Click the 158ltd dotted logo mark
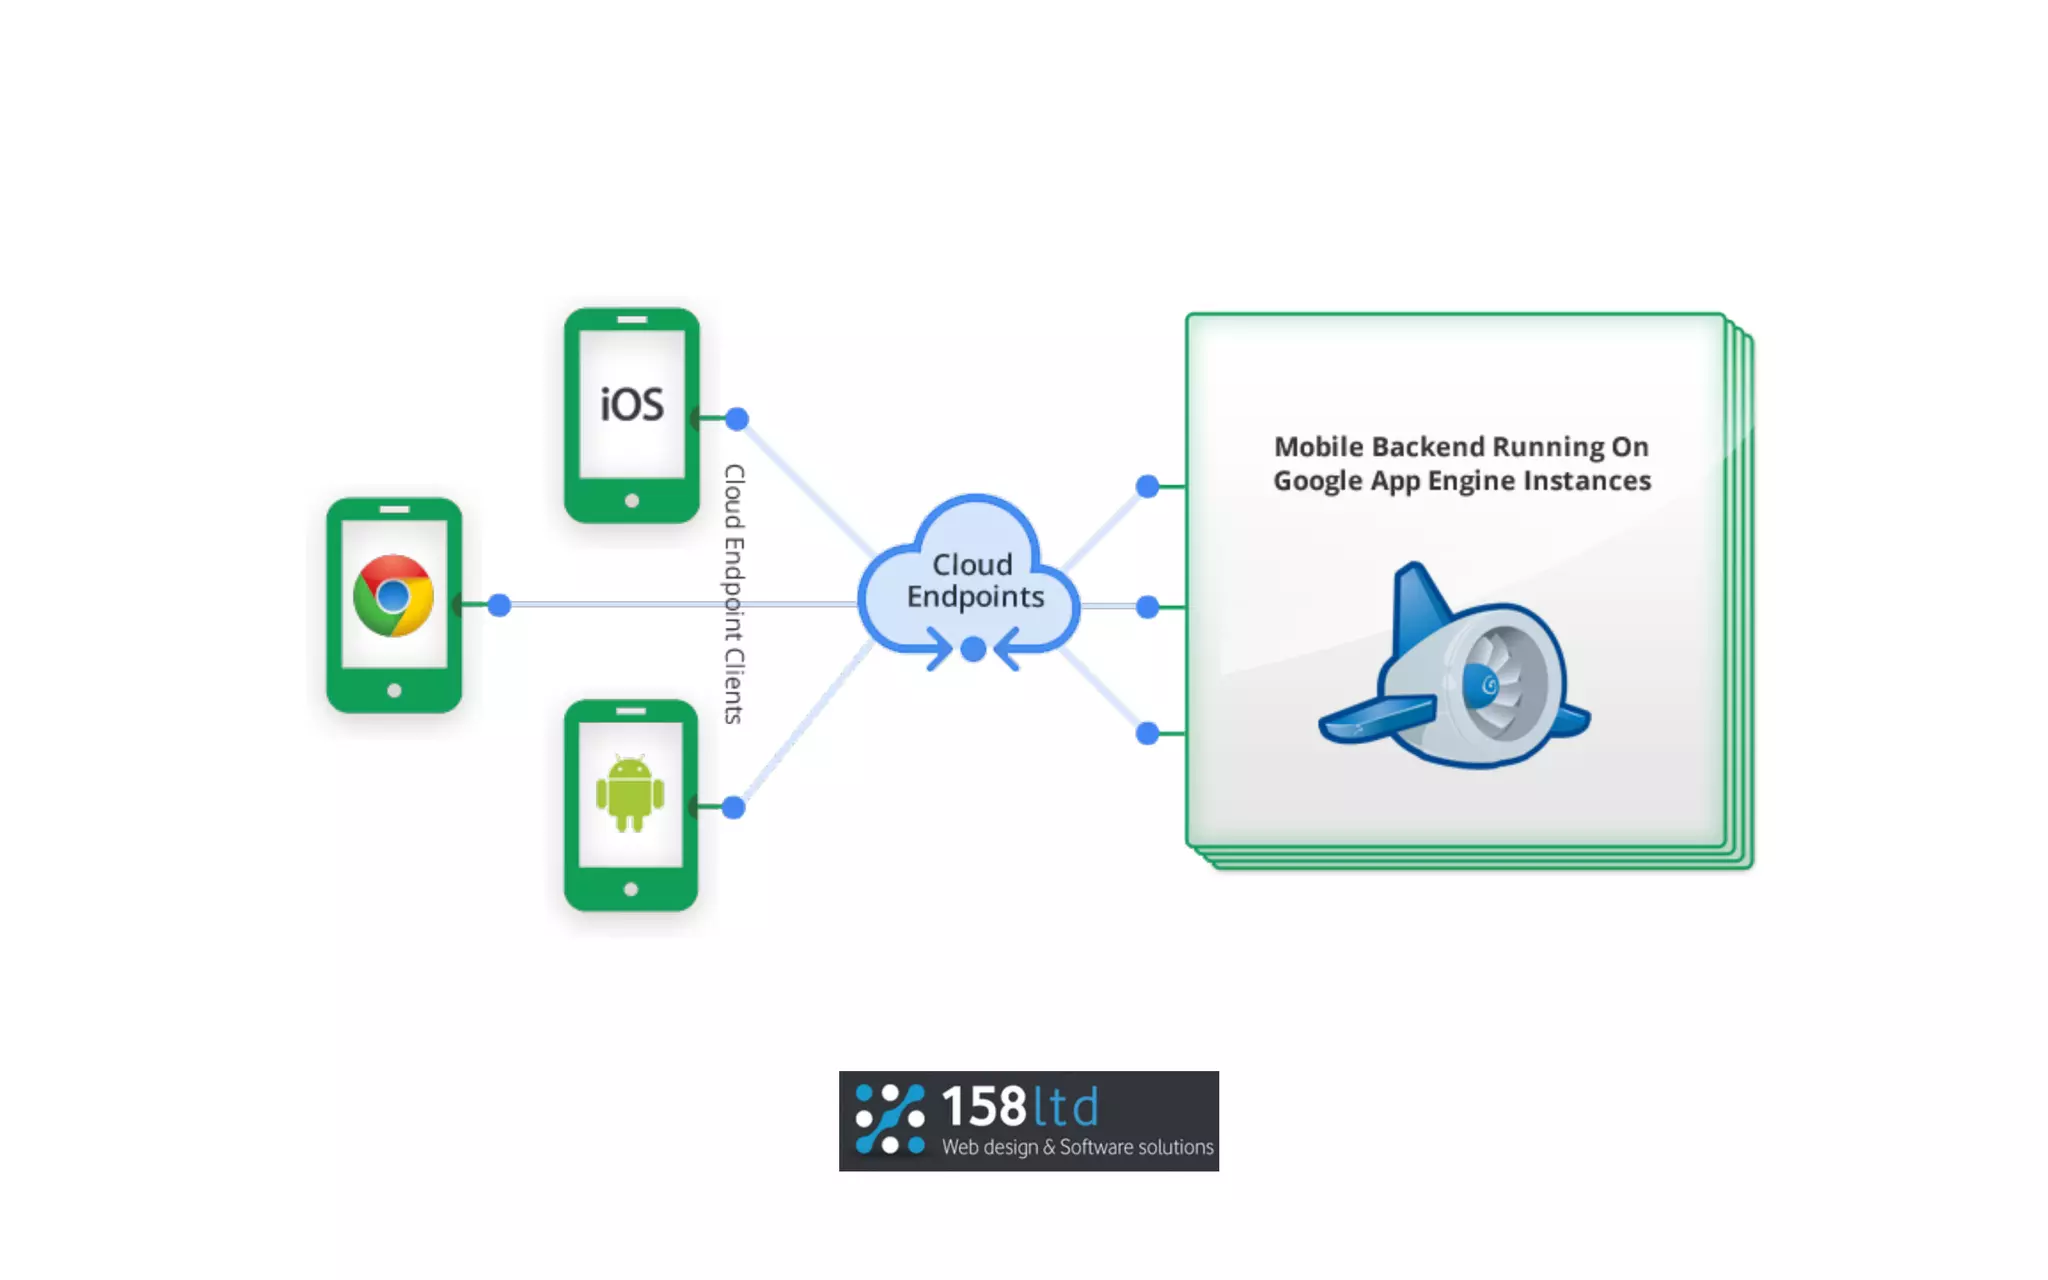2048x1280 pixels. 889,1120
